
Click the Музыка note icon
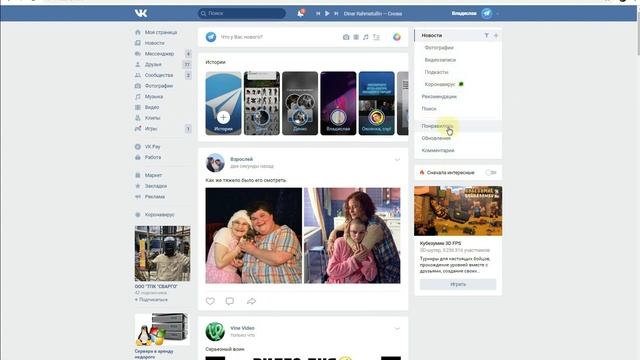[138, 97]
